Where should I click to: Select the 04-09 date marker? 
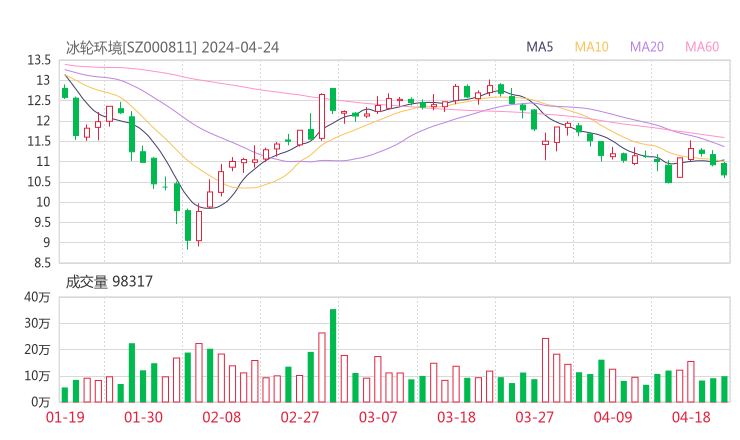pyautogui.click(x=612, y=418)
